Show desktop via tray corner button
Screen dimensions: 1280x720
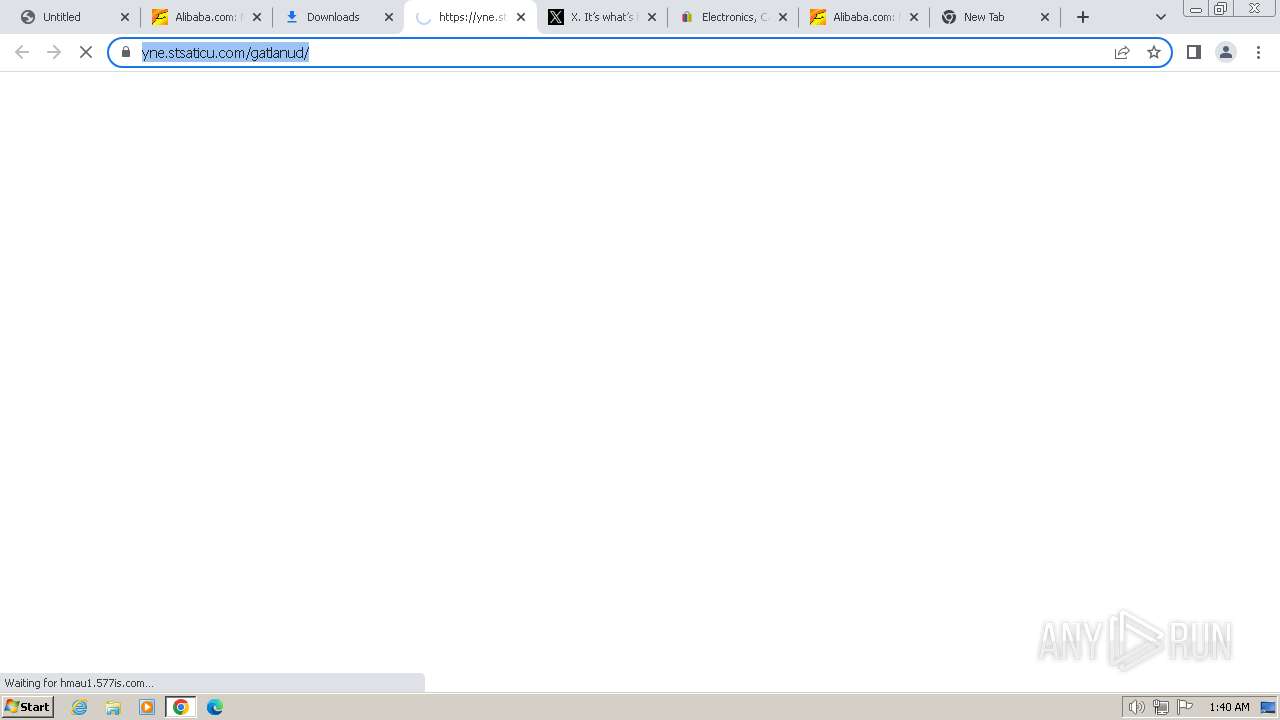click(x=1268, y=707)
